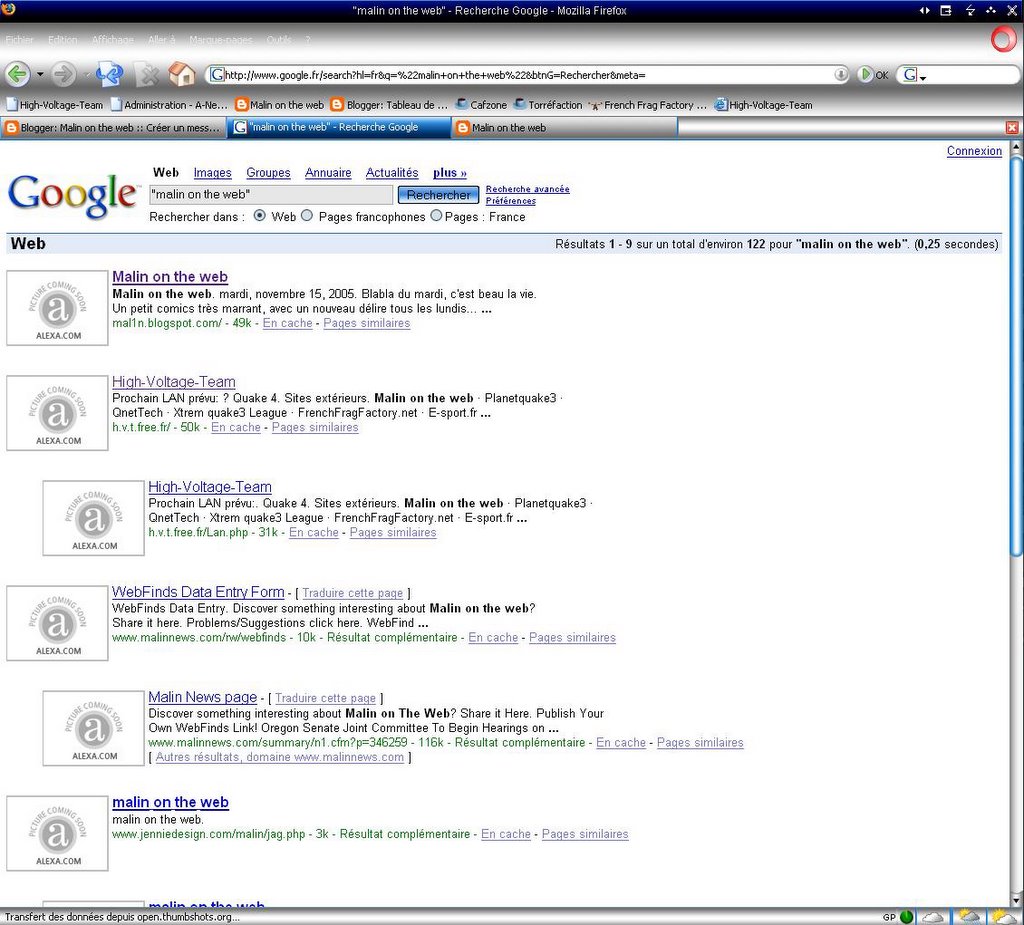This screenshot has height=925, width=1024.
Task: Click the scrollbar down arrow
Action: click(x=1016, y=900)
